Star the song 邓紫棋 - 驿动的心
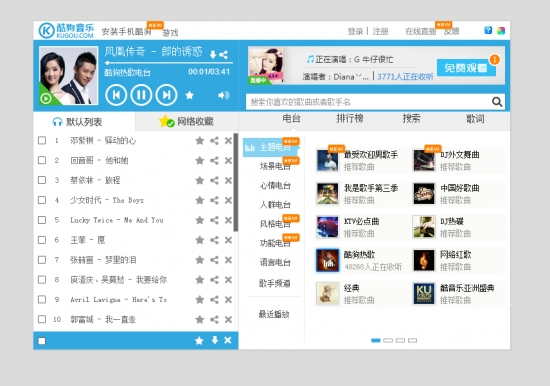This screenshot has height=386, width=550. [x=200, y=141]
